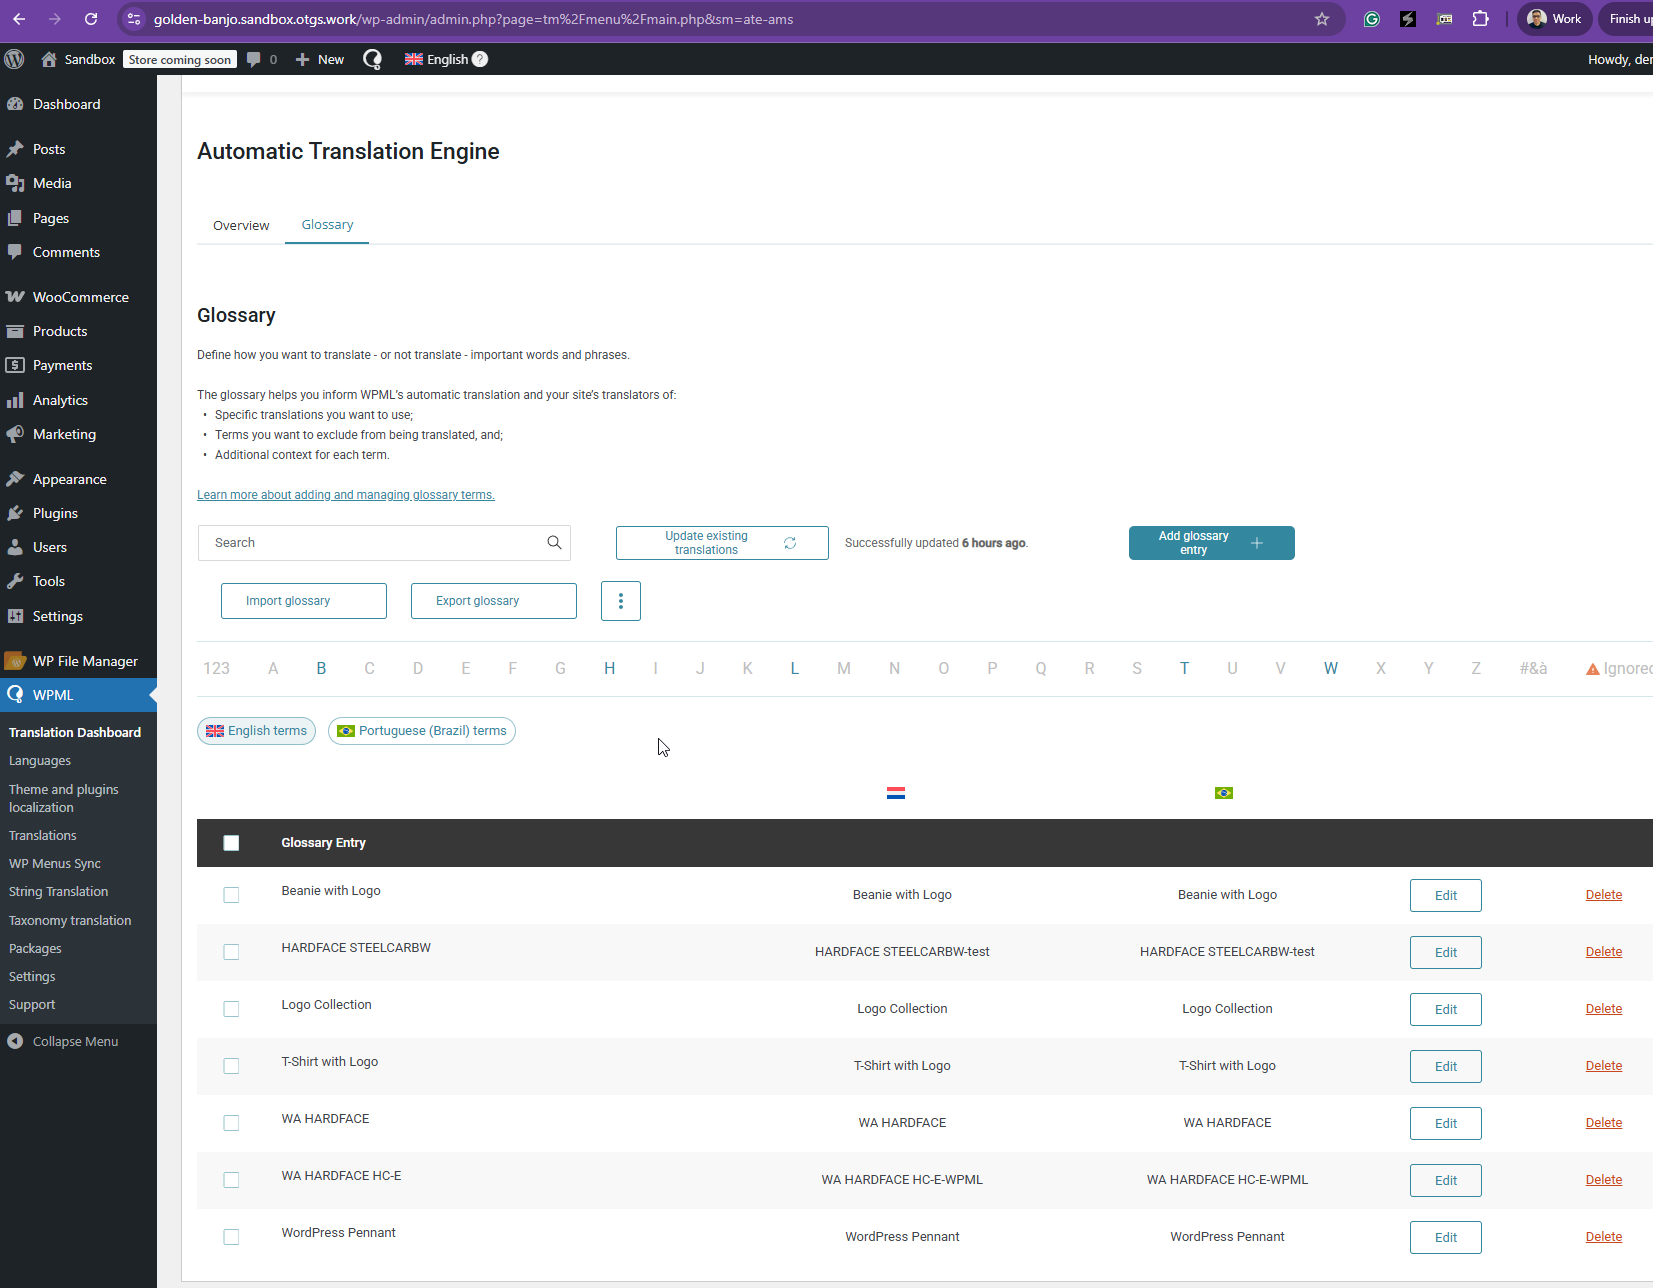The image size is (1653, 1288).
Task: Toggle the Portuguese (Brazil) terms filter
Action: 422,731
